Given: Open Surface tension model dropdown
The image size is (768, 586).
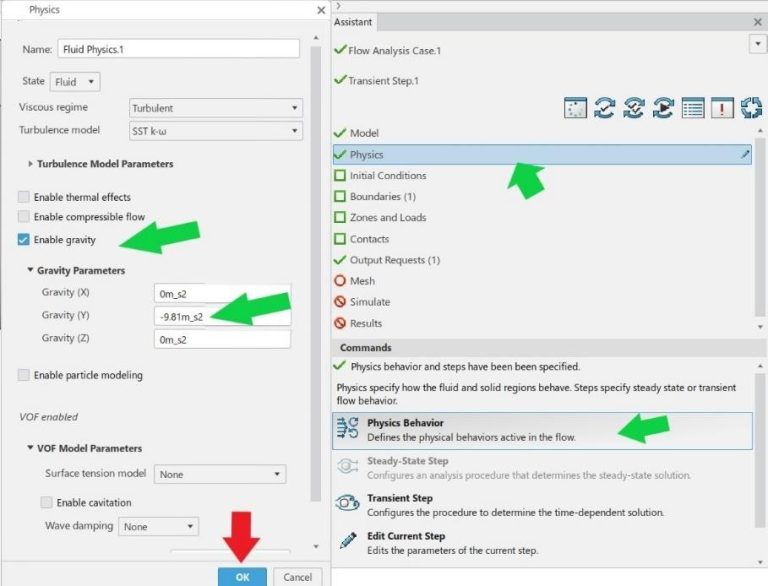Looking at the screenshot, I should click(x=220, y=474).
